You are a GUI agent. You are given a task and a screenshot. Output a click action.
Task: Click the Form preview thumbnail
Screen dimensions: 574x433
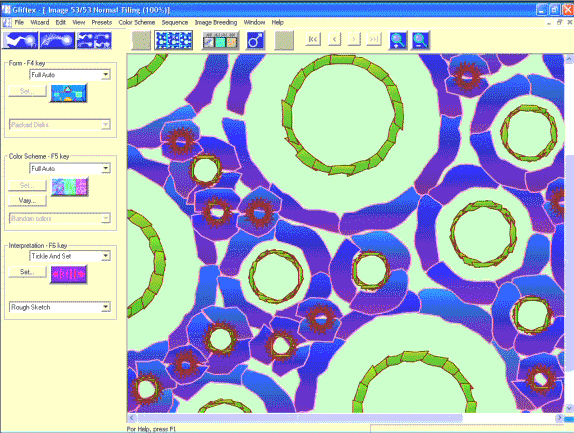[x=68, y=93]
